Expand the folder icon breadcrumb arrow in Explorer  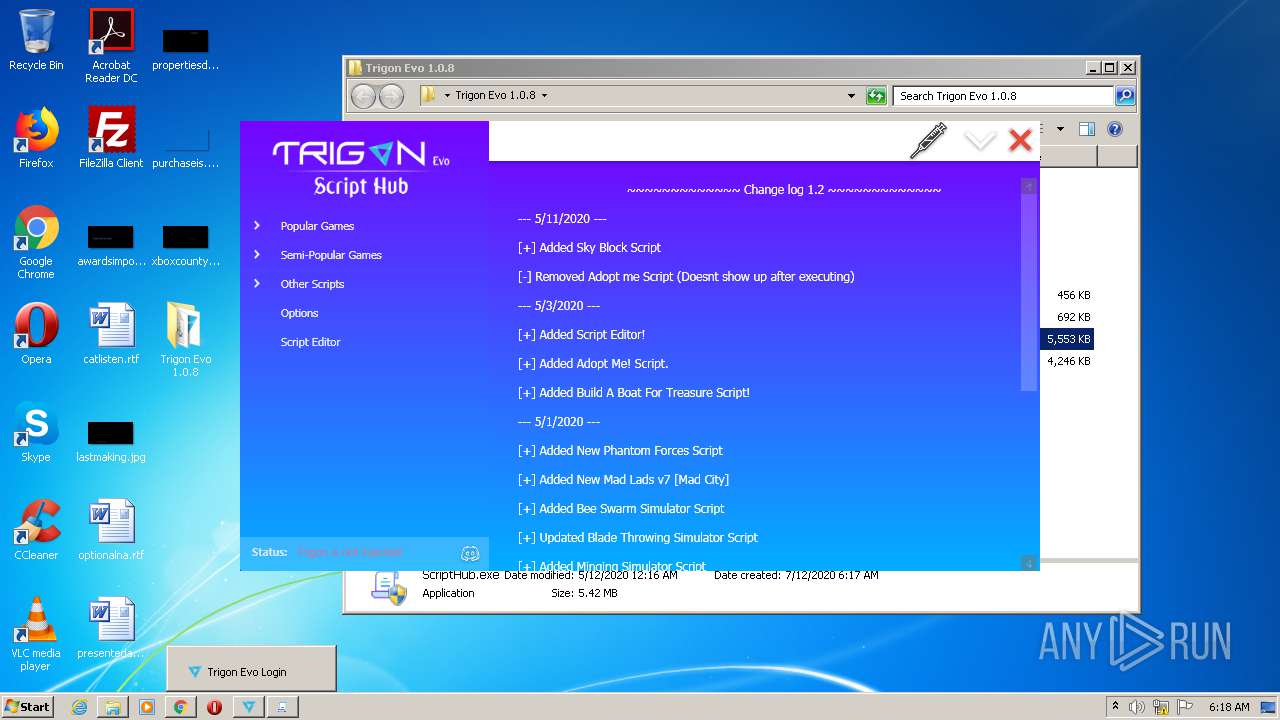tap(448, 96)
